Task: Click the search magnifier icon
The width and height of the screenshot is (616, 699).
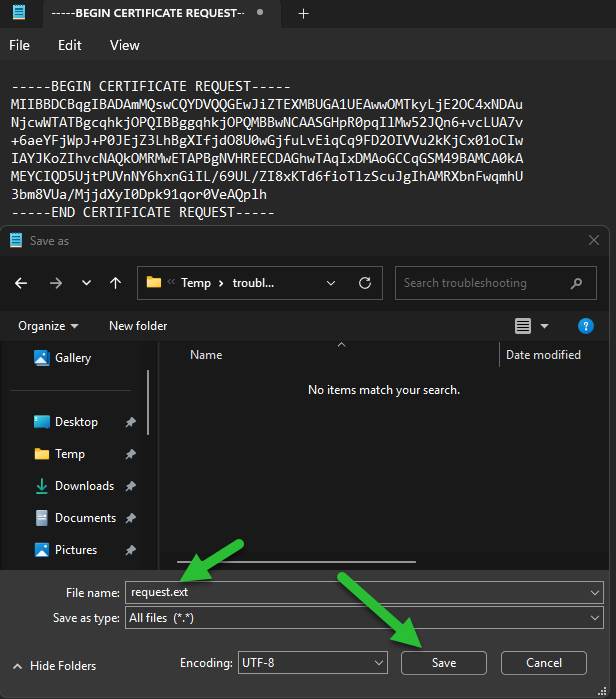Action: (x=576, y=283)
